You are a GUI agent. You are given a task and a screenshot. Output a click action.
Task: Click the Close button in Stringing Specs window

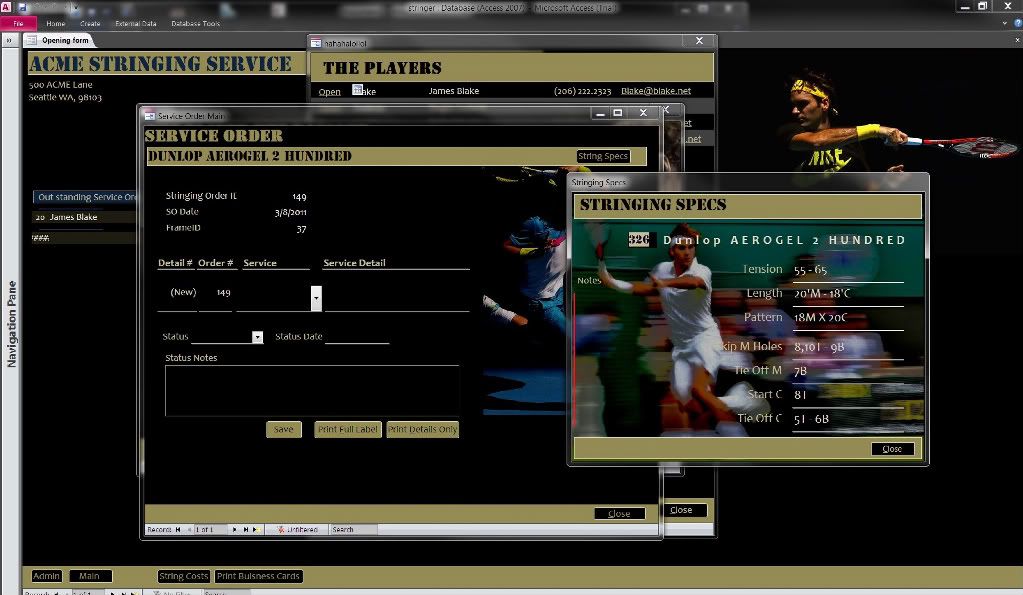point(893,449)
